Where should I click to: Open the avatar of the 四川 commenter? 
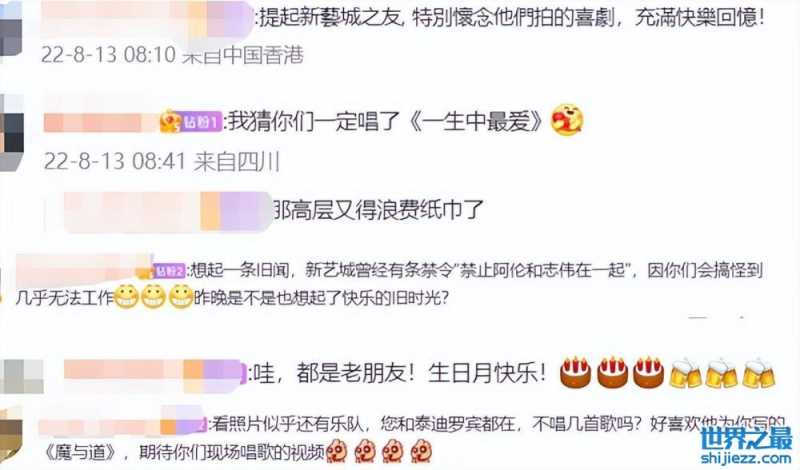(11, 132)
